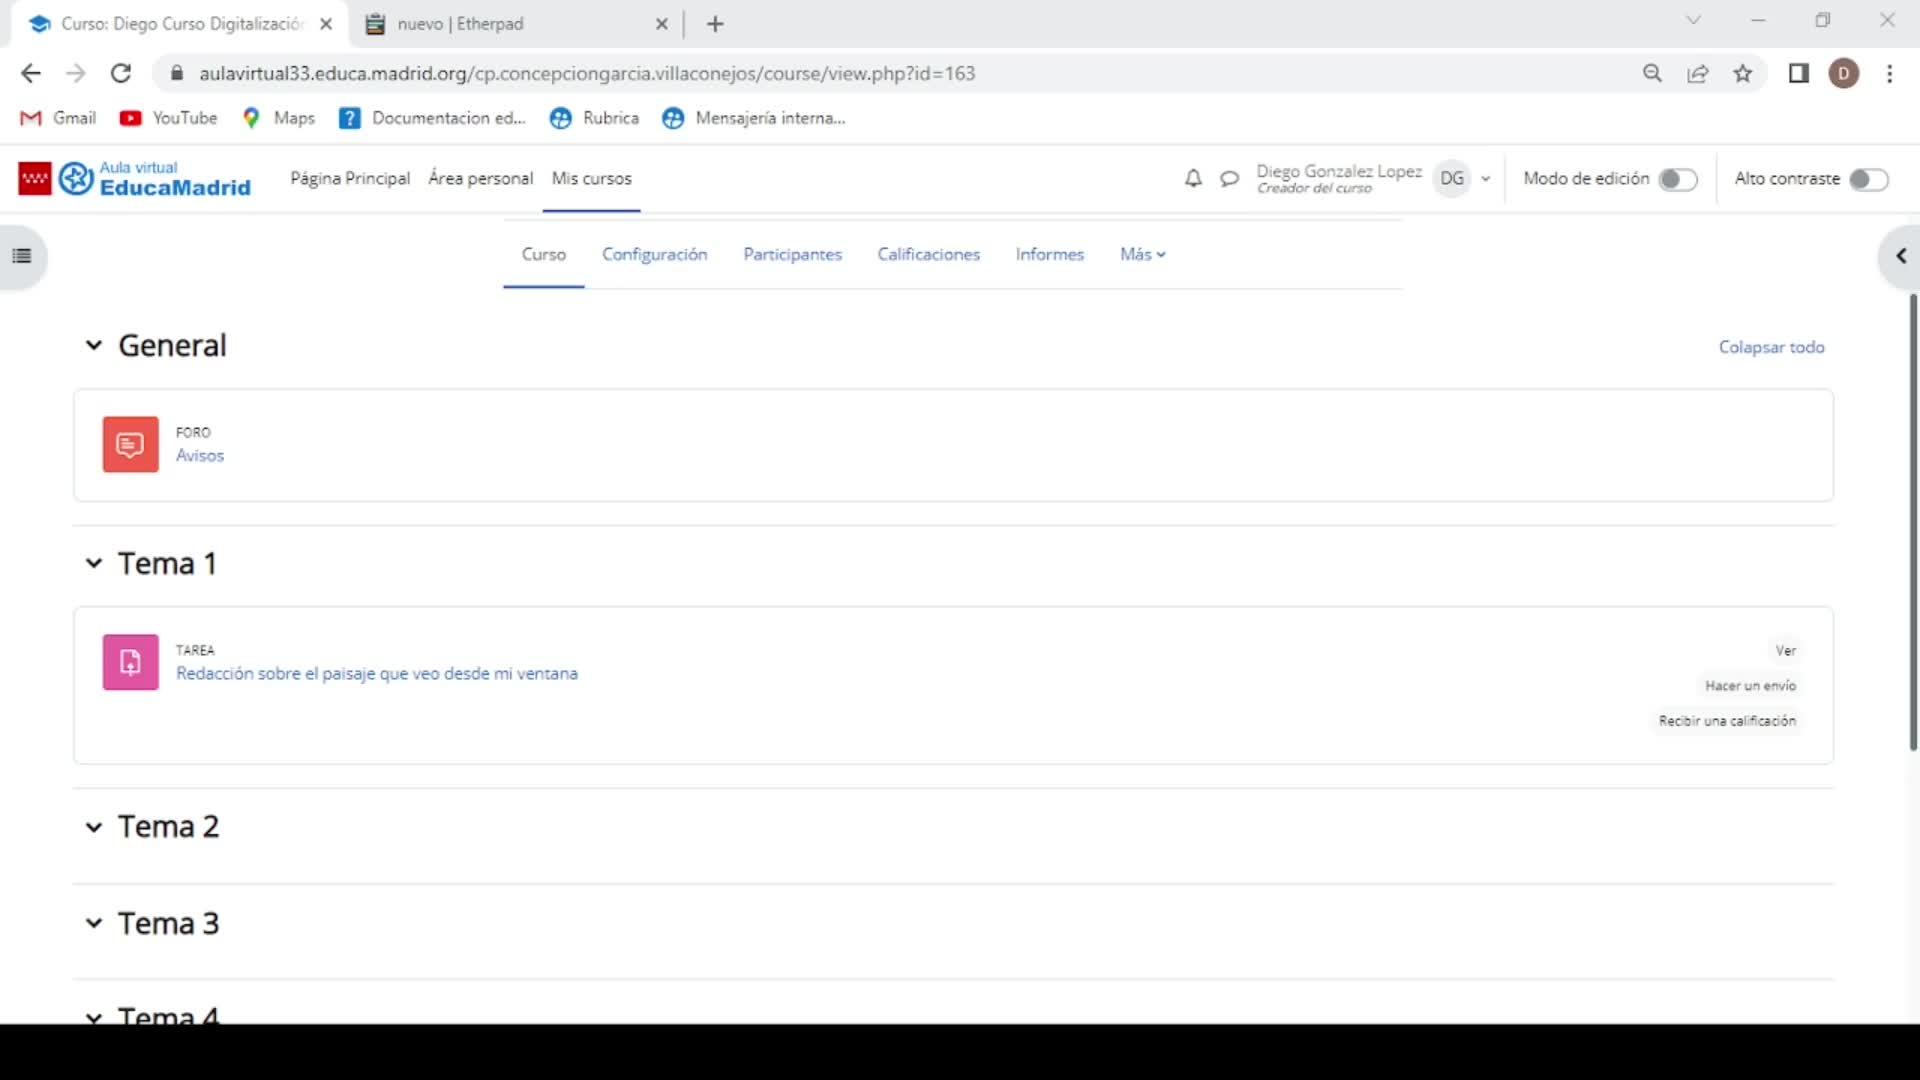Screen dimensions: 1920x1080
Task: Click the browser address bar URL
Action: pos(586,73)
